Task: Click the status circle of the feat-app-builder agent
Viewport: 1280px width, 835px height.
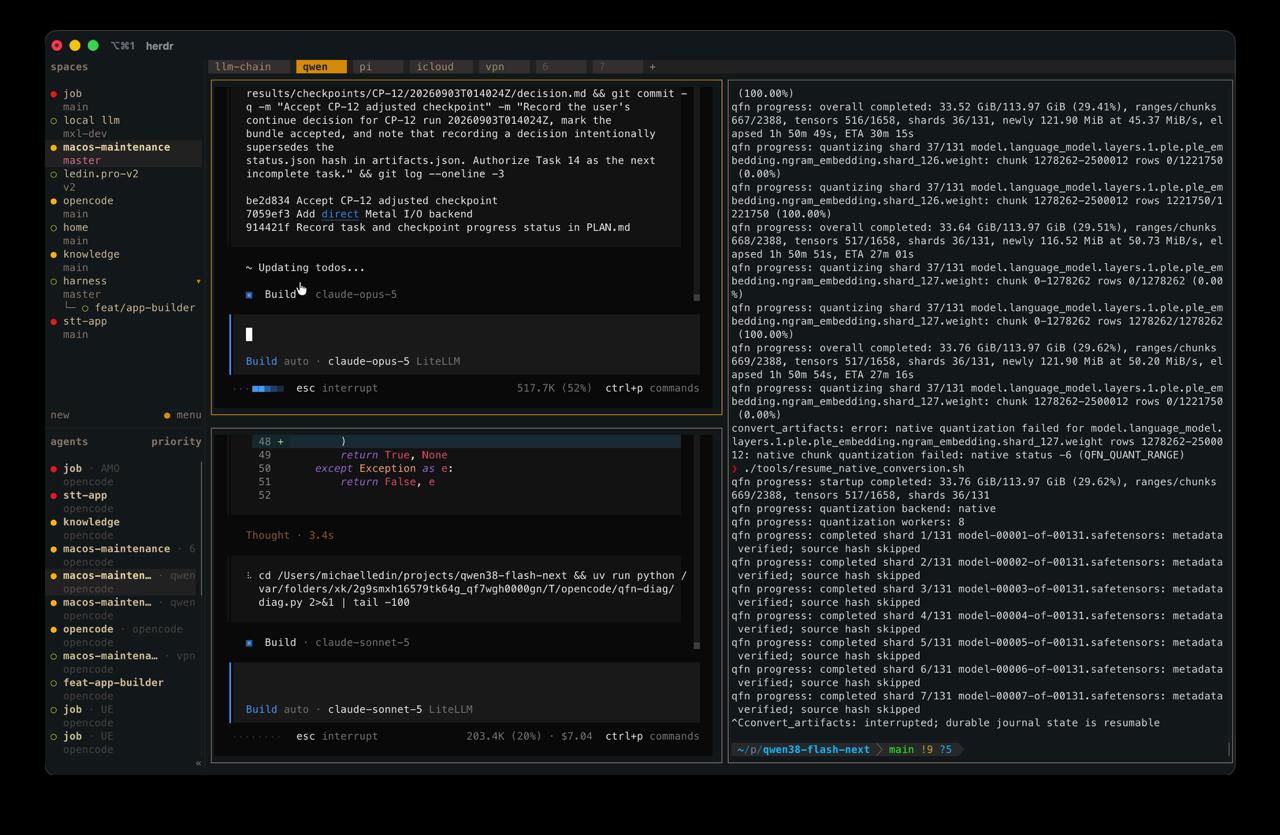Action: click(x=54, y=683)
